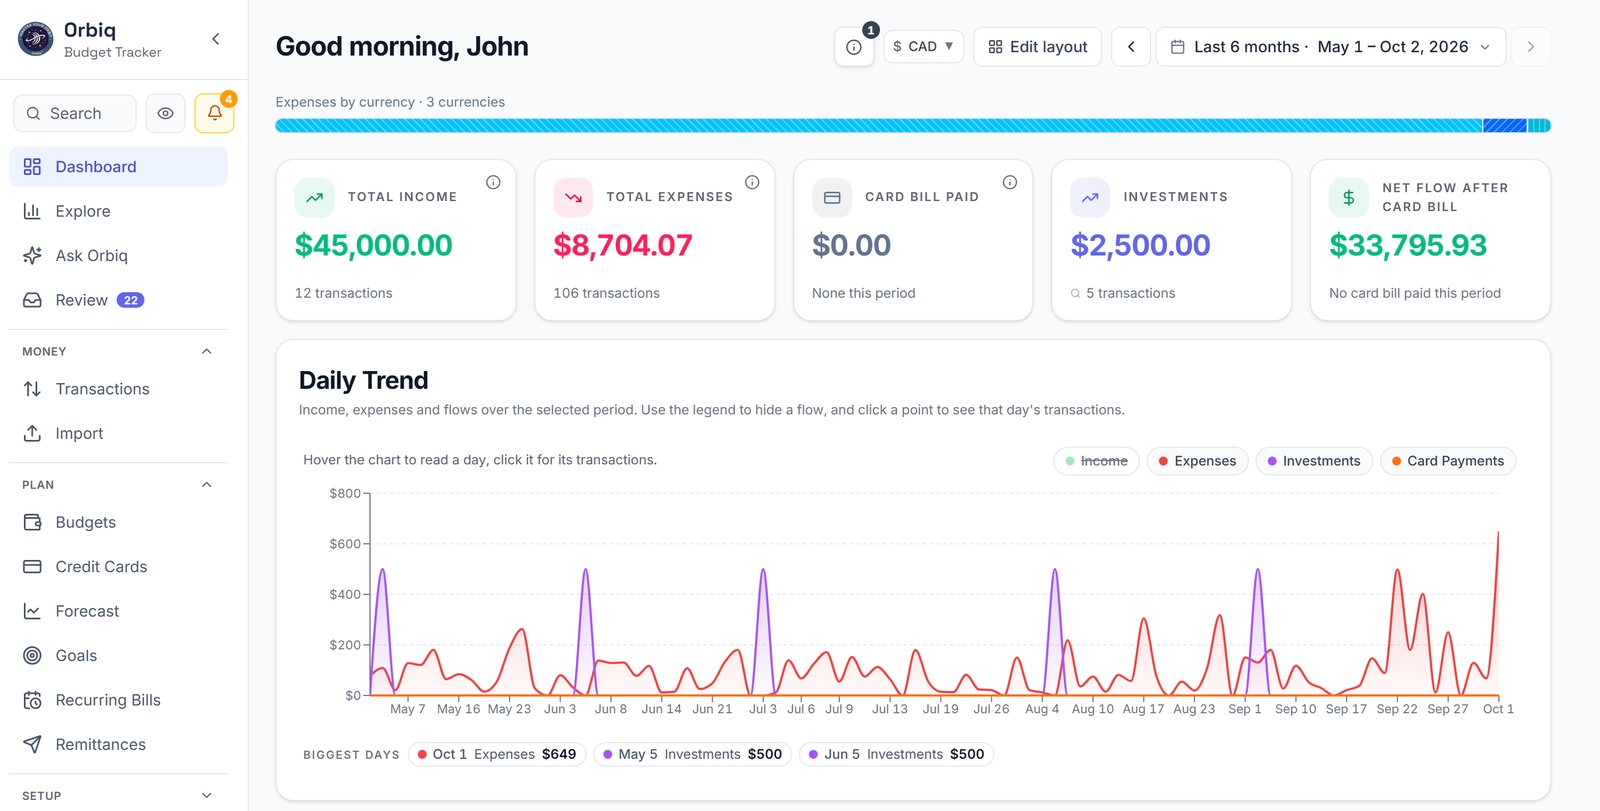The height and width of the screenshot is (811, 1600).
Task: Click the Total Expenses trend-down icon
Action: [x=573, y=198]
